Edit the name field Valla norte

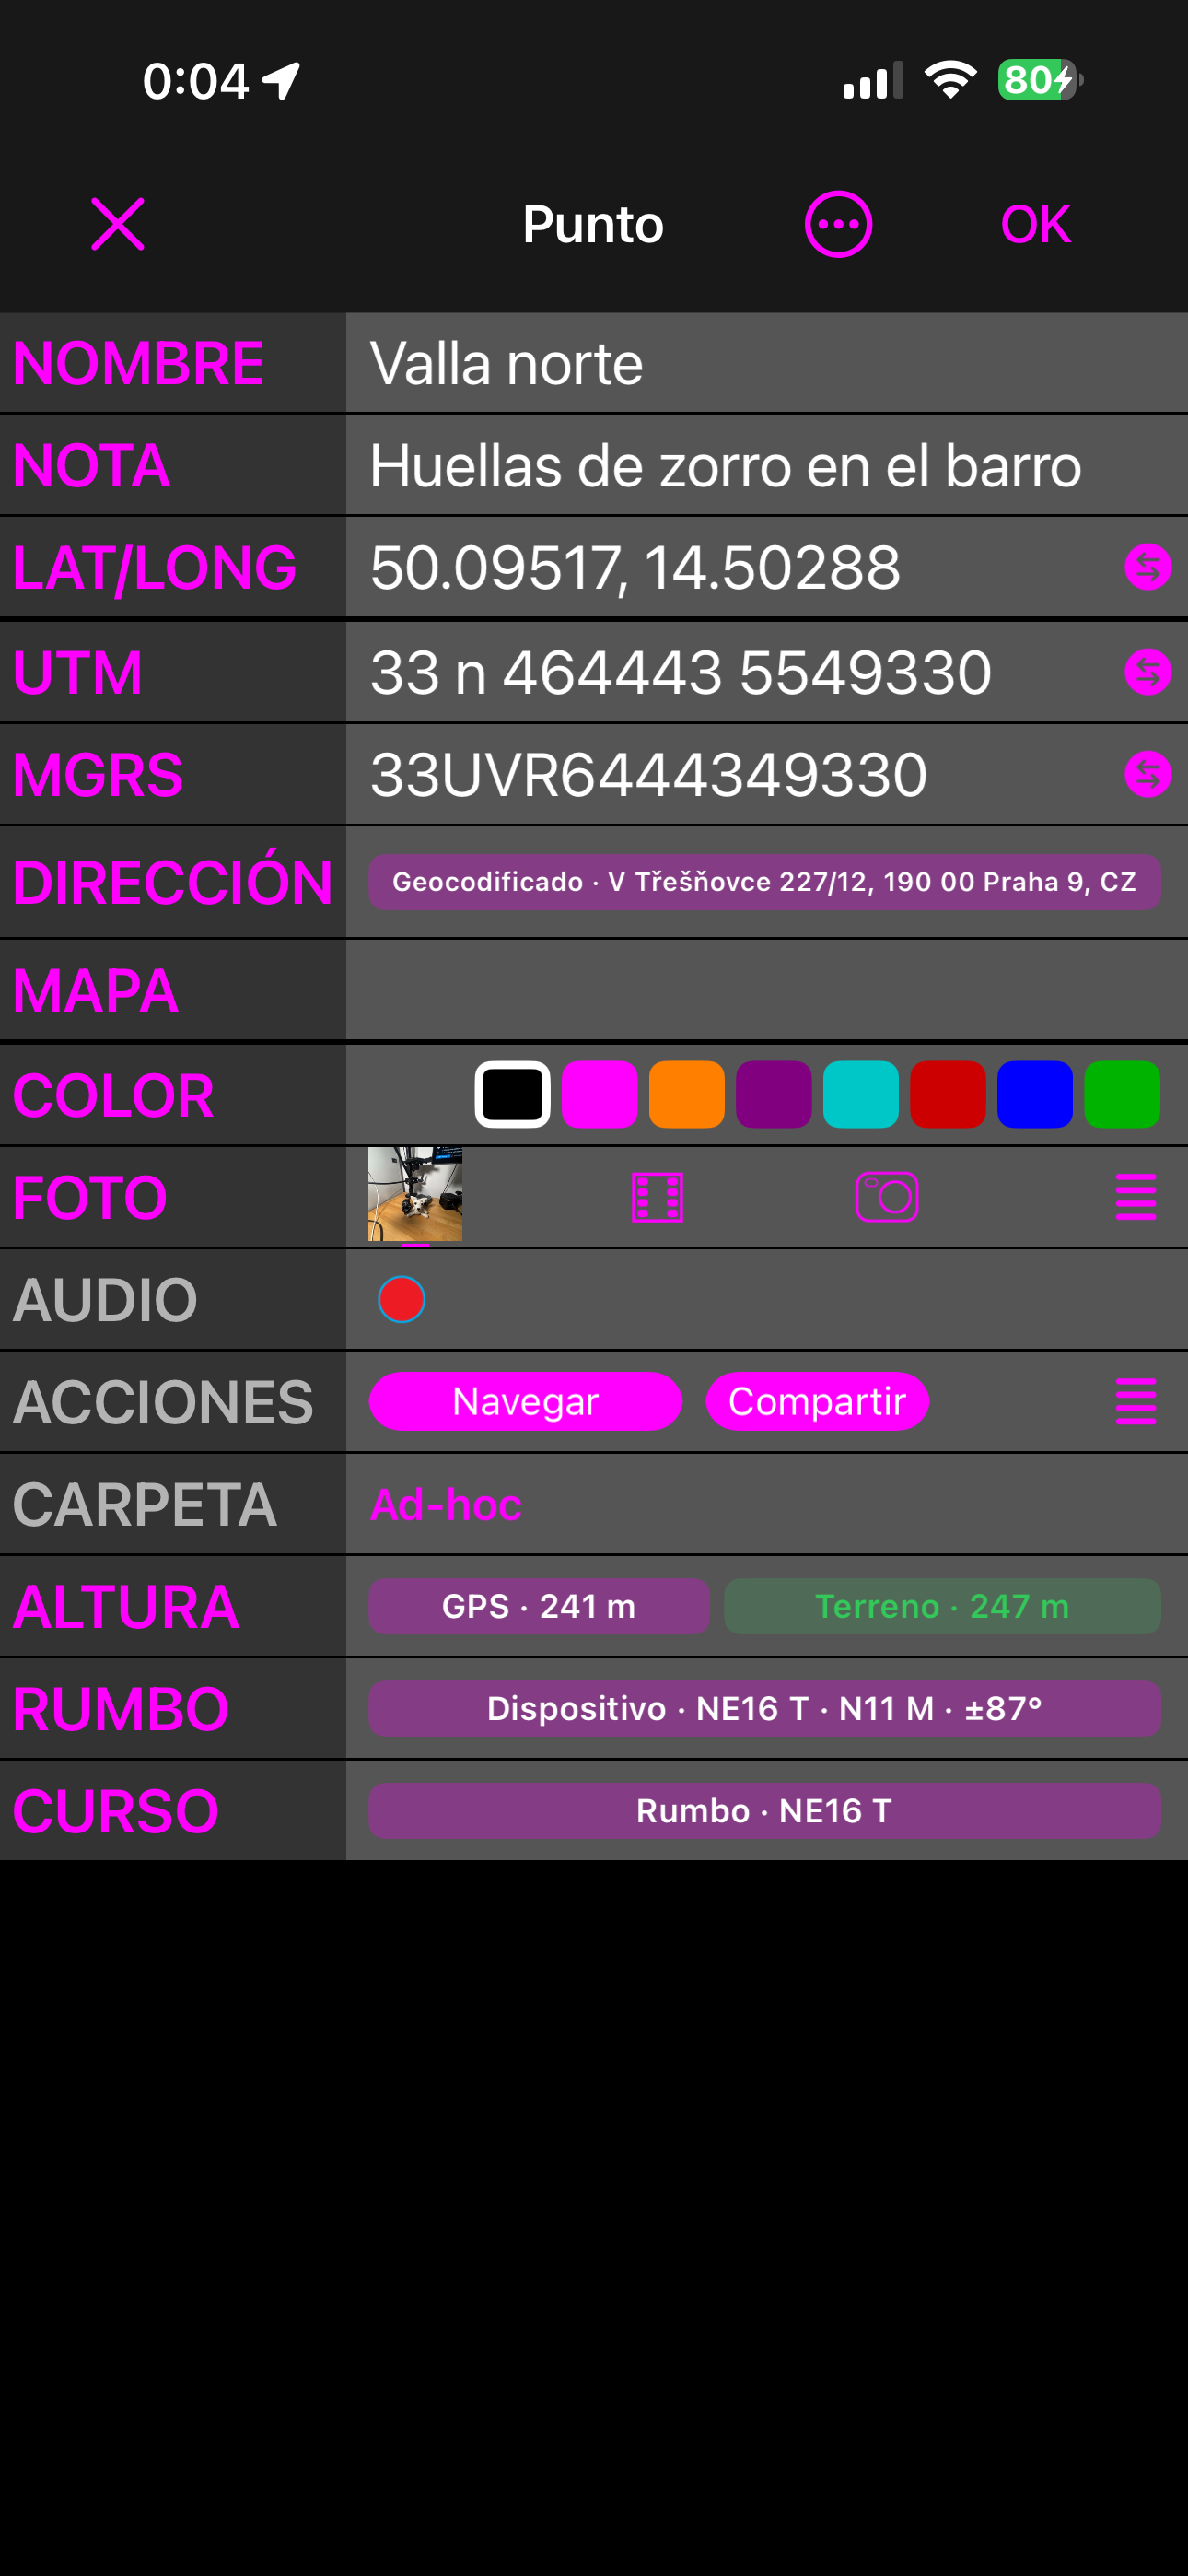[x=766, y=363]
